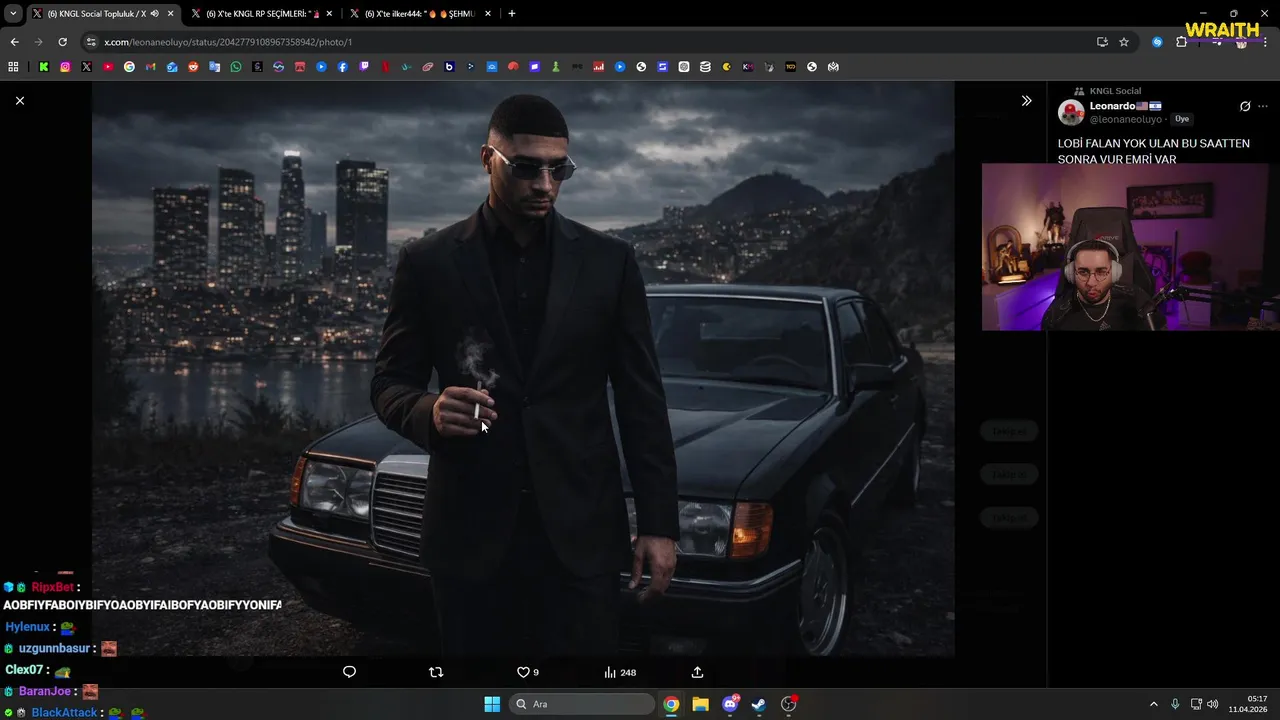The height and width of the screenshot is (720, 1280).
Task: Open the Instagram bookmark
Action: click(x=65, y=67)
